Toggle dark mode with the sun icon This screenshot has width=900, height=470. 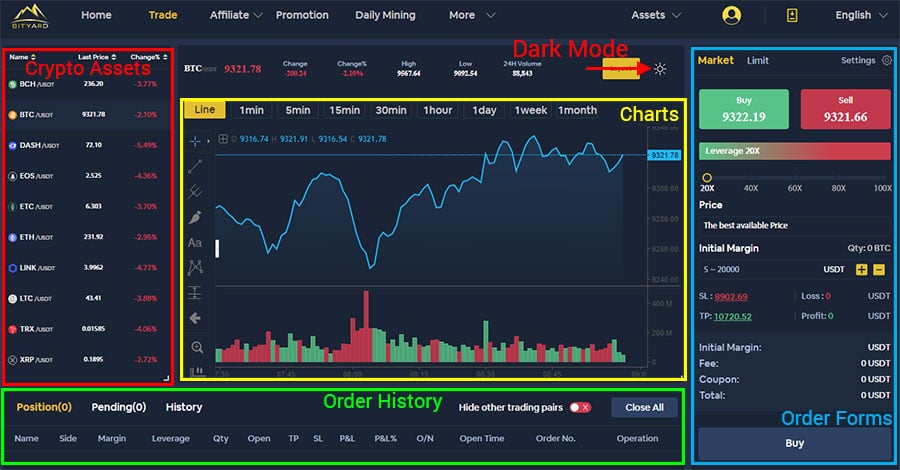point(659,68)
